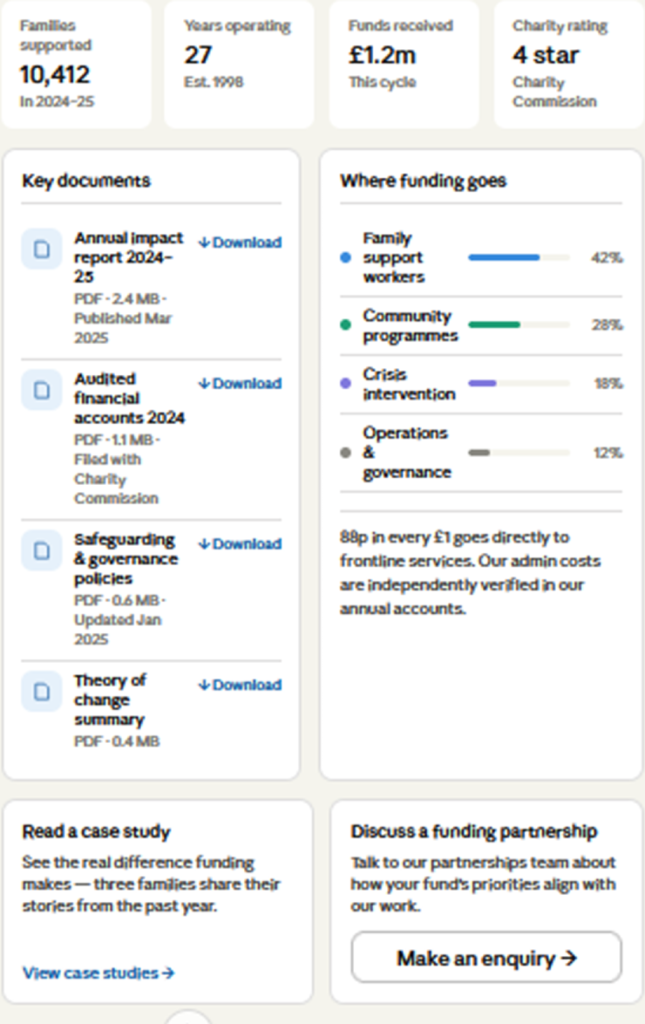Download the Theory of change summary
Viewport: 645px width, 1024px height.
pos(240,685)
